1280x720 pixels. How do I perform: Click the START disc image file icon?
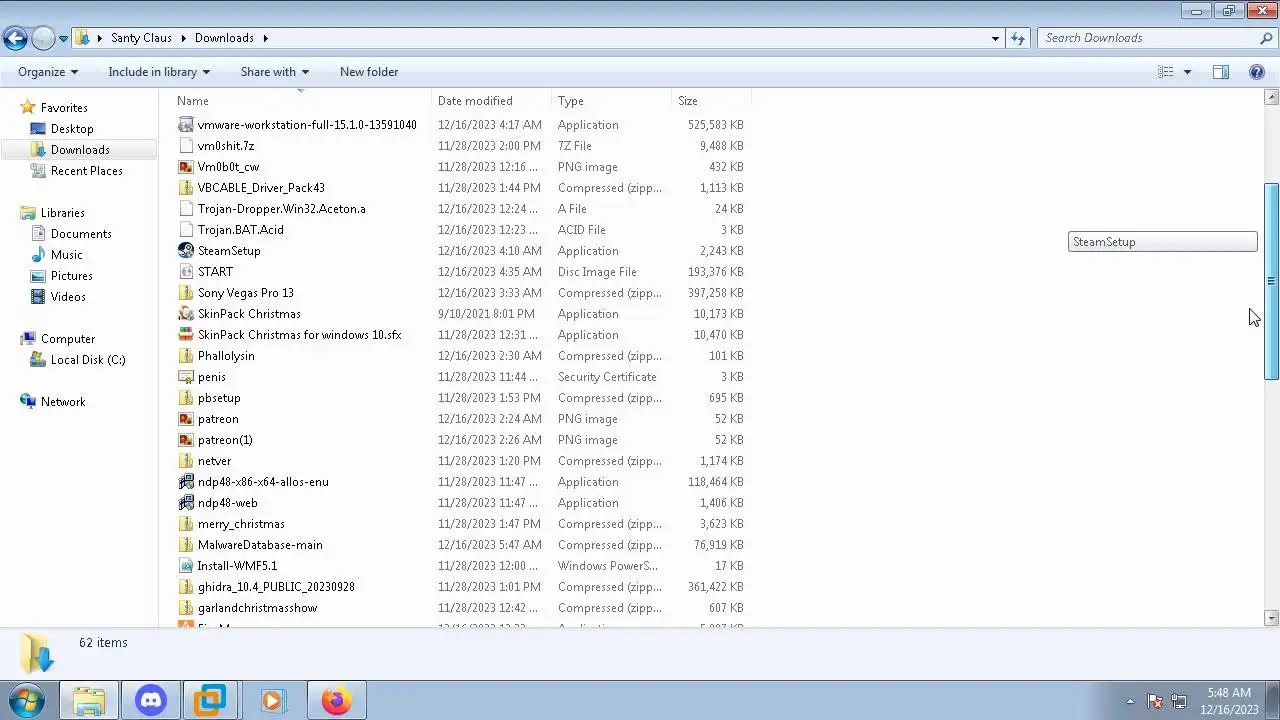pyautogui.click(x=185, y=272)
